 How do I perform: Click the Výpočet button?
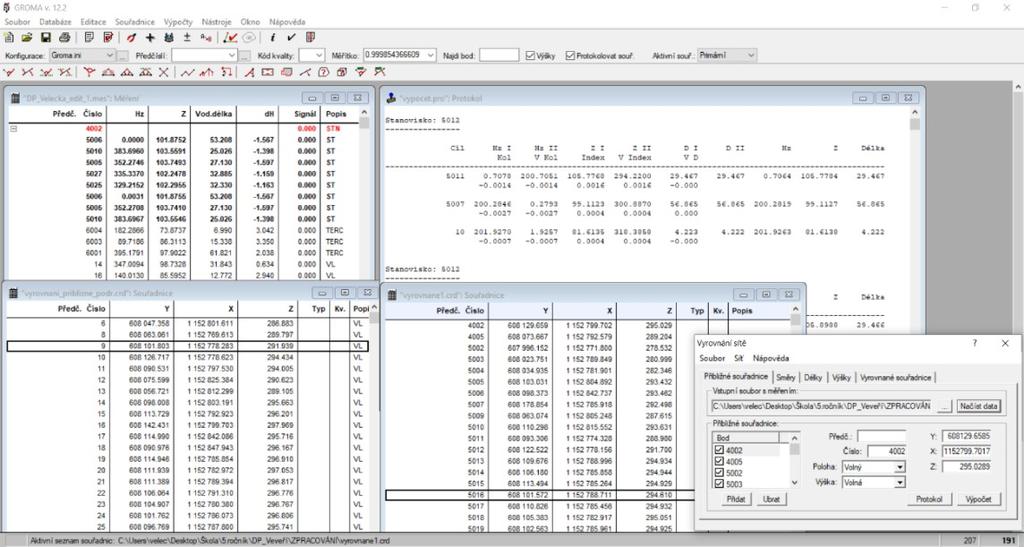pyautogui.click(x=978, y=499)
